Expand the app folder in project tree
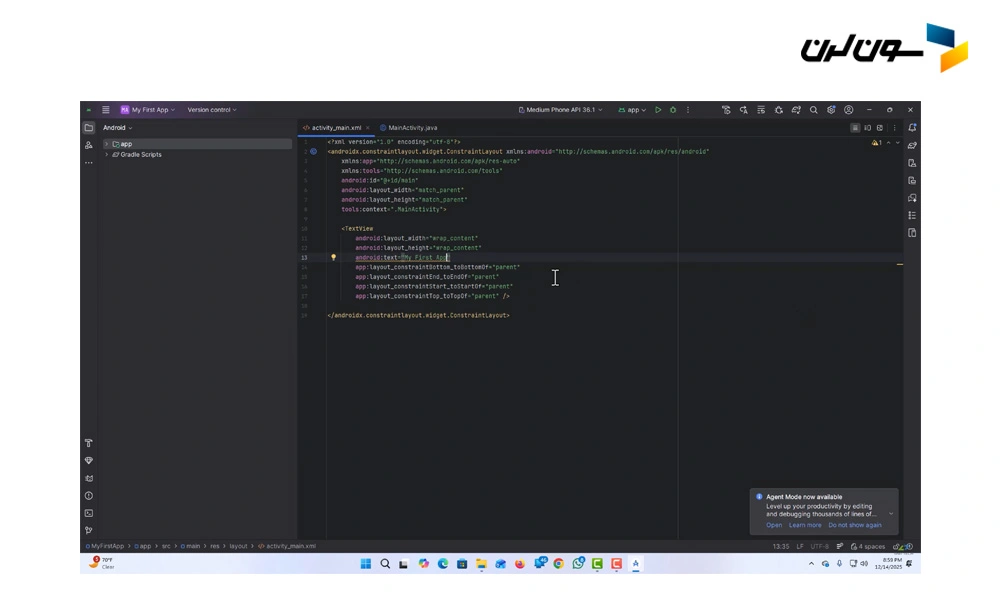Screen dimensions: 1000x600 [x=107, y=144]
